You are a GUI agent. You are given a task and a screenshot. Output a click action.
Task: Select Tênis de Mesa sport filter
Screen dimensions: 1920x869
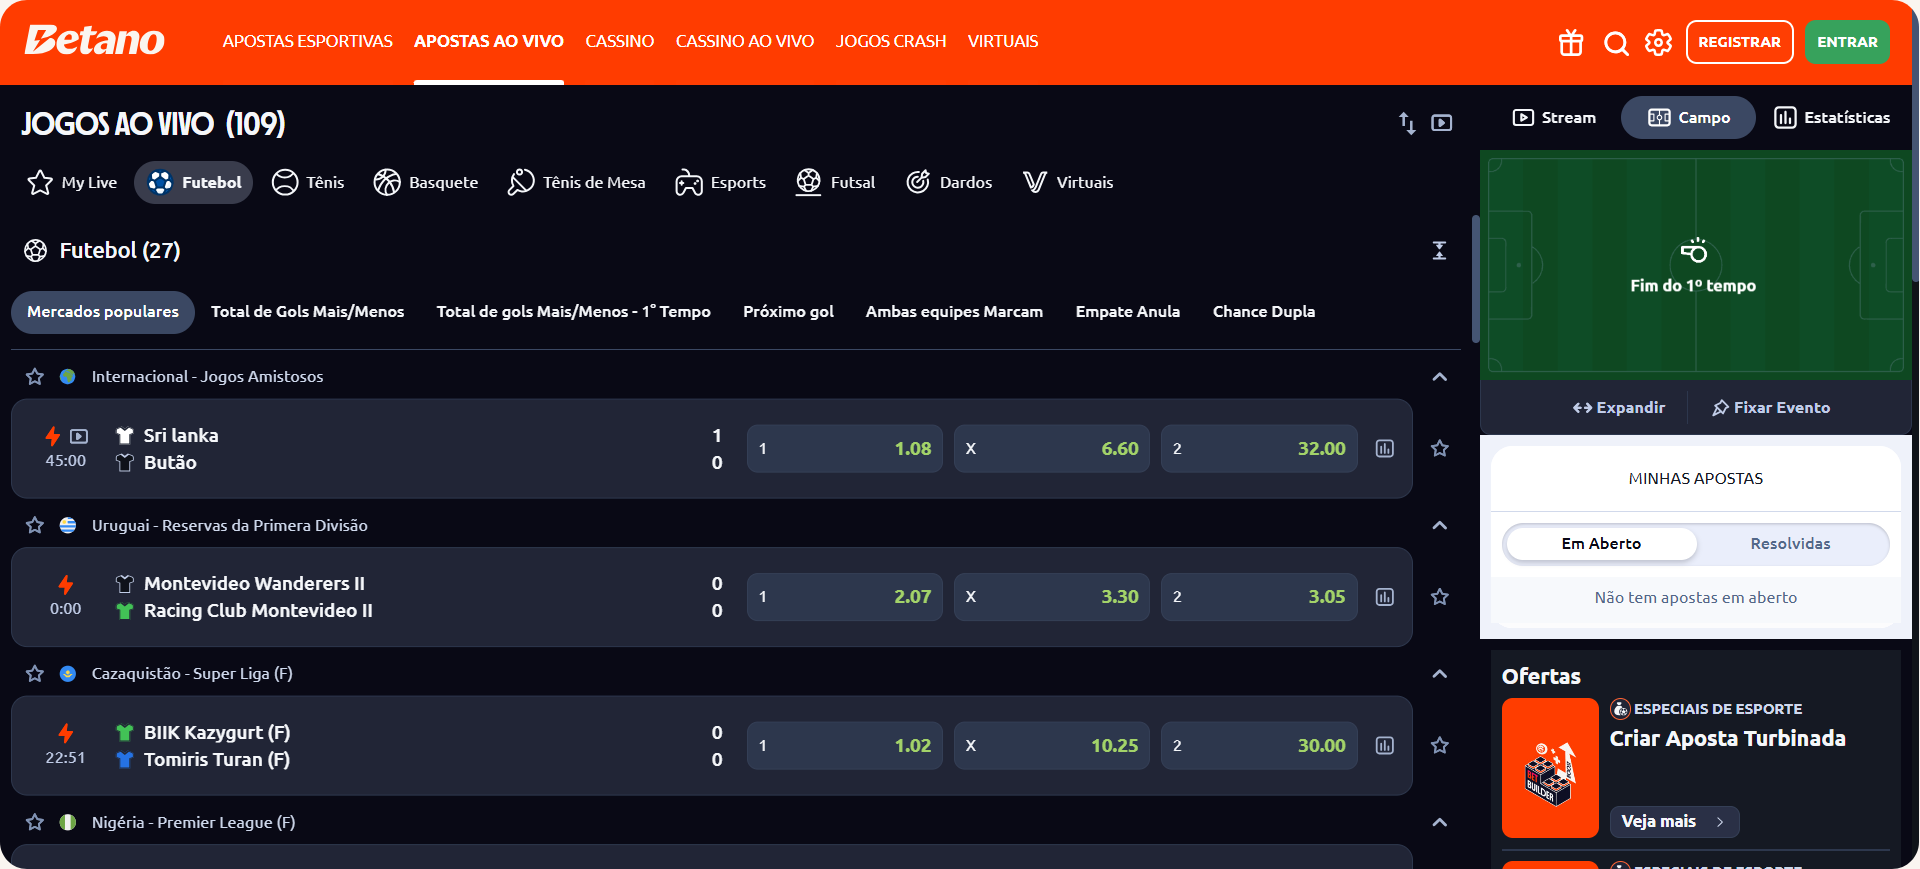coord(577,182)
